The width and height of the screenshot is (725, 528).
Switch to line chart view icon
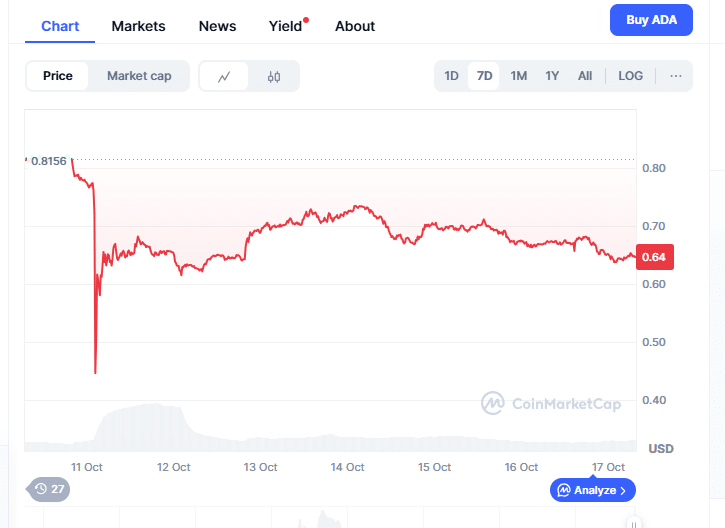225,76
